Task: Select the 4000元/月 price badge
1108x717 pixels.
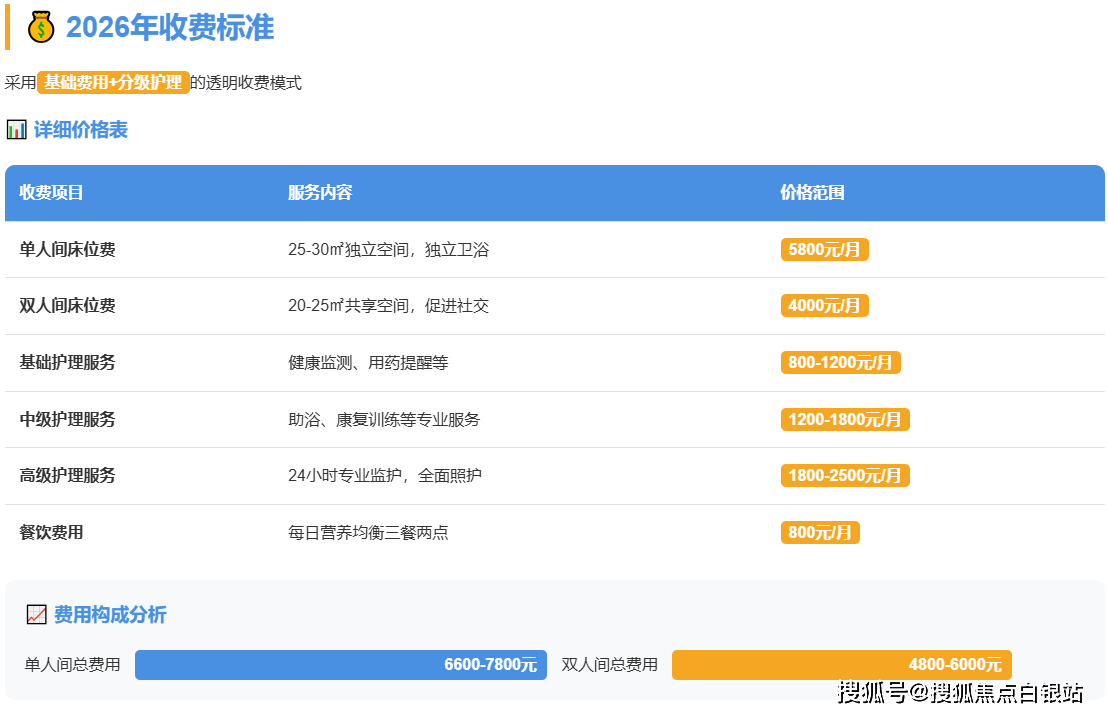Action: click(824, 306)
